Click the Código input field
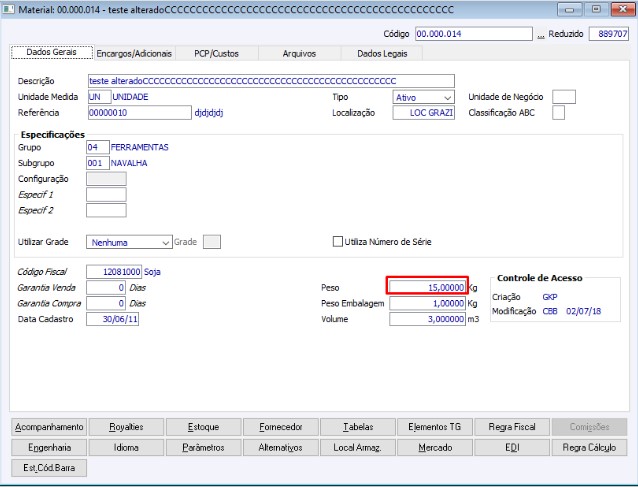This screenshot has width=638, height=487. tap(474, 34)
